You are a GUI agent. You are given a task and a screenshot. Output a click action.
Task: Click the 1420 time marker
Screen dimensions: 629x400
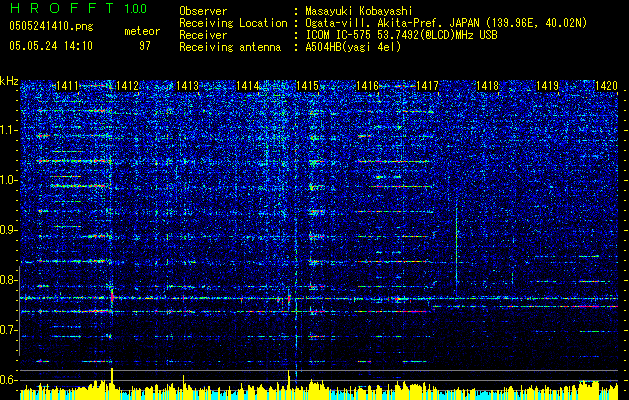(606, 85)
